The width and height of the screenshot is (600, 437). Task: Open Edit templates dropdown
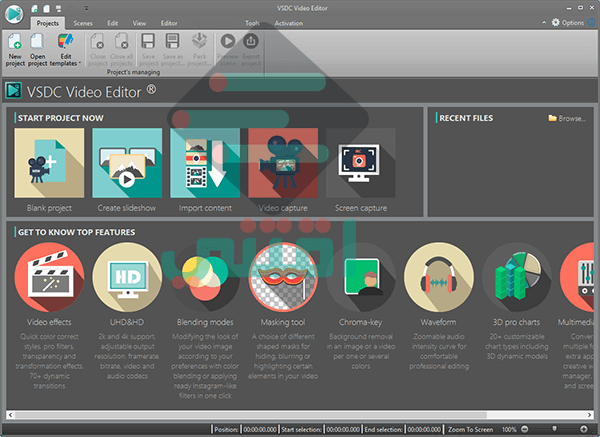click(x=65, y=50)
